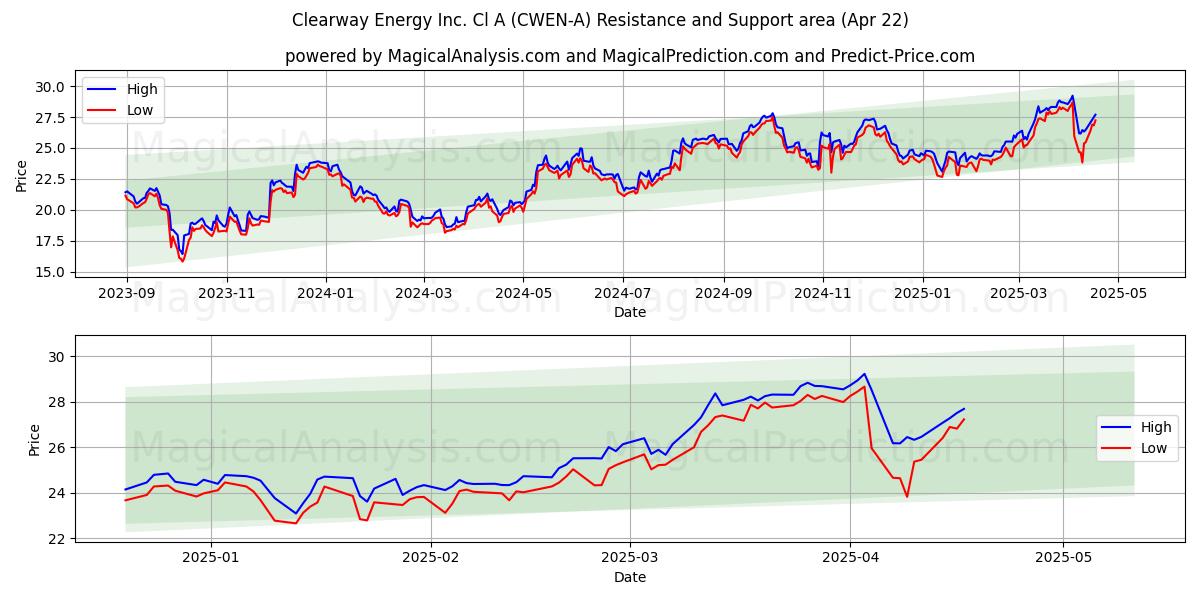Click the '2024-09' tick label
Viewport: 1200px width, 600px height.
(x=724, y=294)
